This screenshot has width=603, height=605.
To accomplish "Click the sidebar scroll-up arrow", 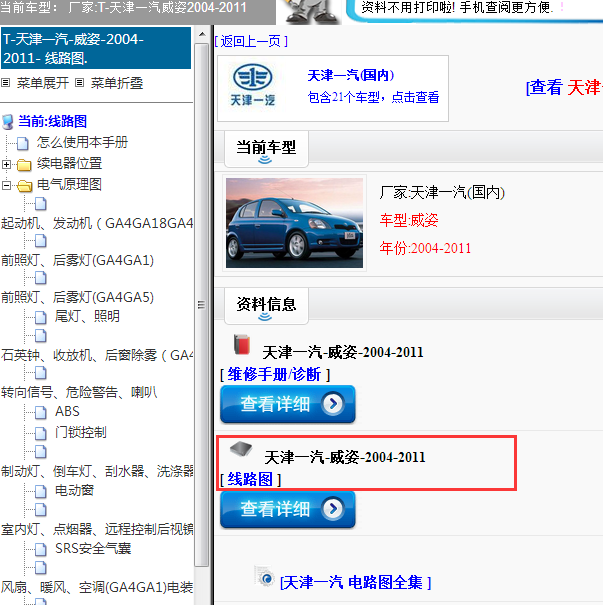I will (202, 34).
